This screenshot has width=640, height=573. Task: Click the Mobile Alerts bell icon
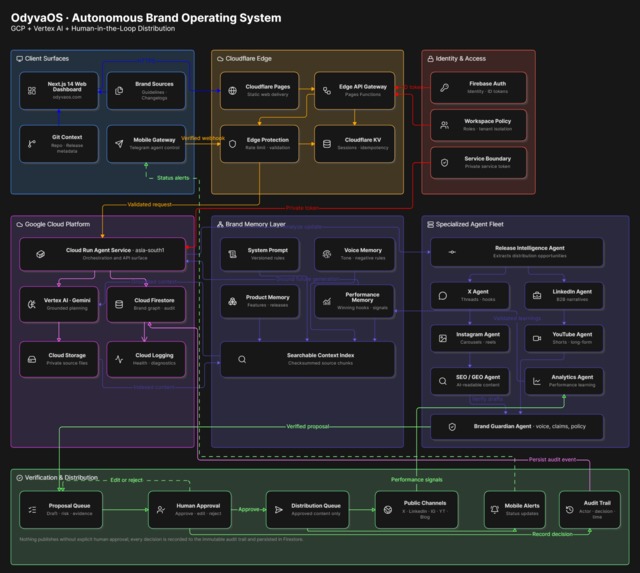(x=495, y=509)
